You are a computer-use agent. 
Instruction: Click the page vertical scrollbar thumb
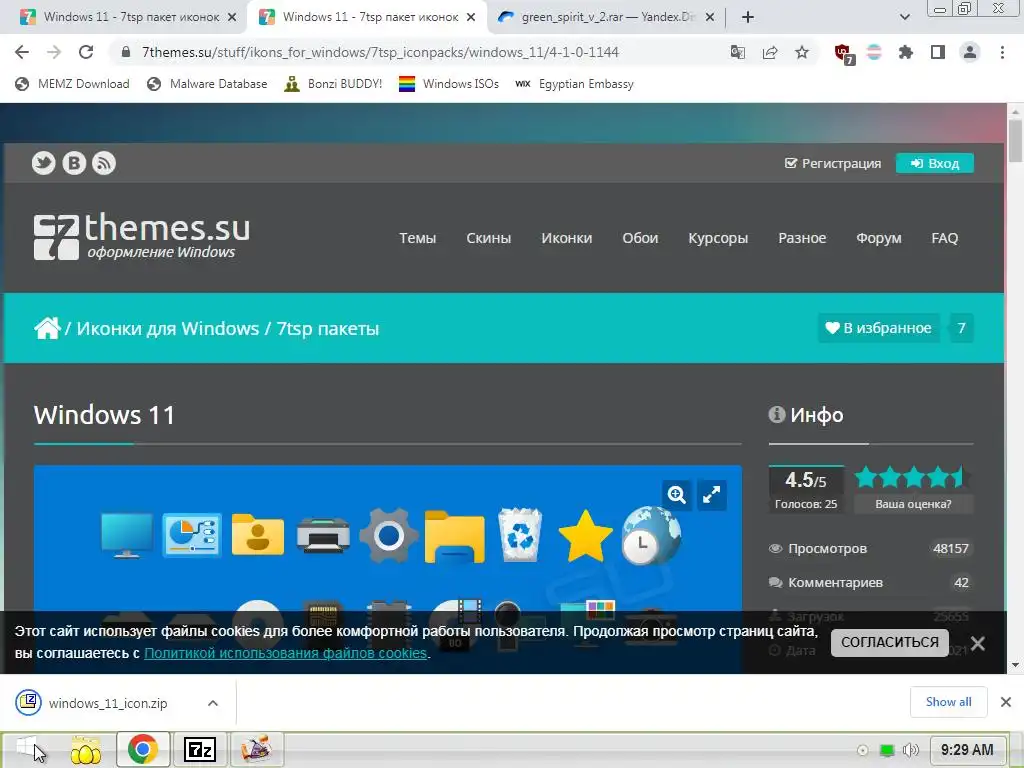coord(1015,140)
